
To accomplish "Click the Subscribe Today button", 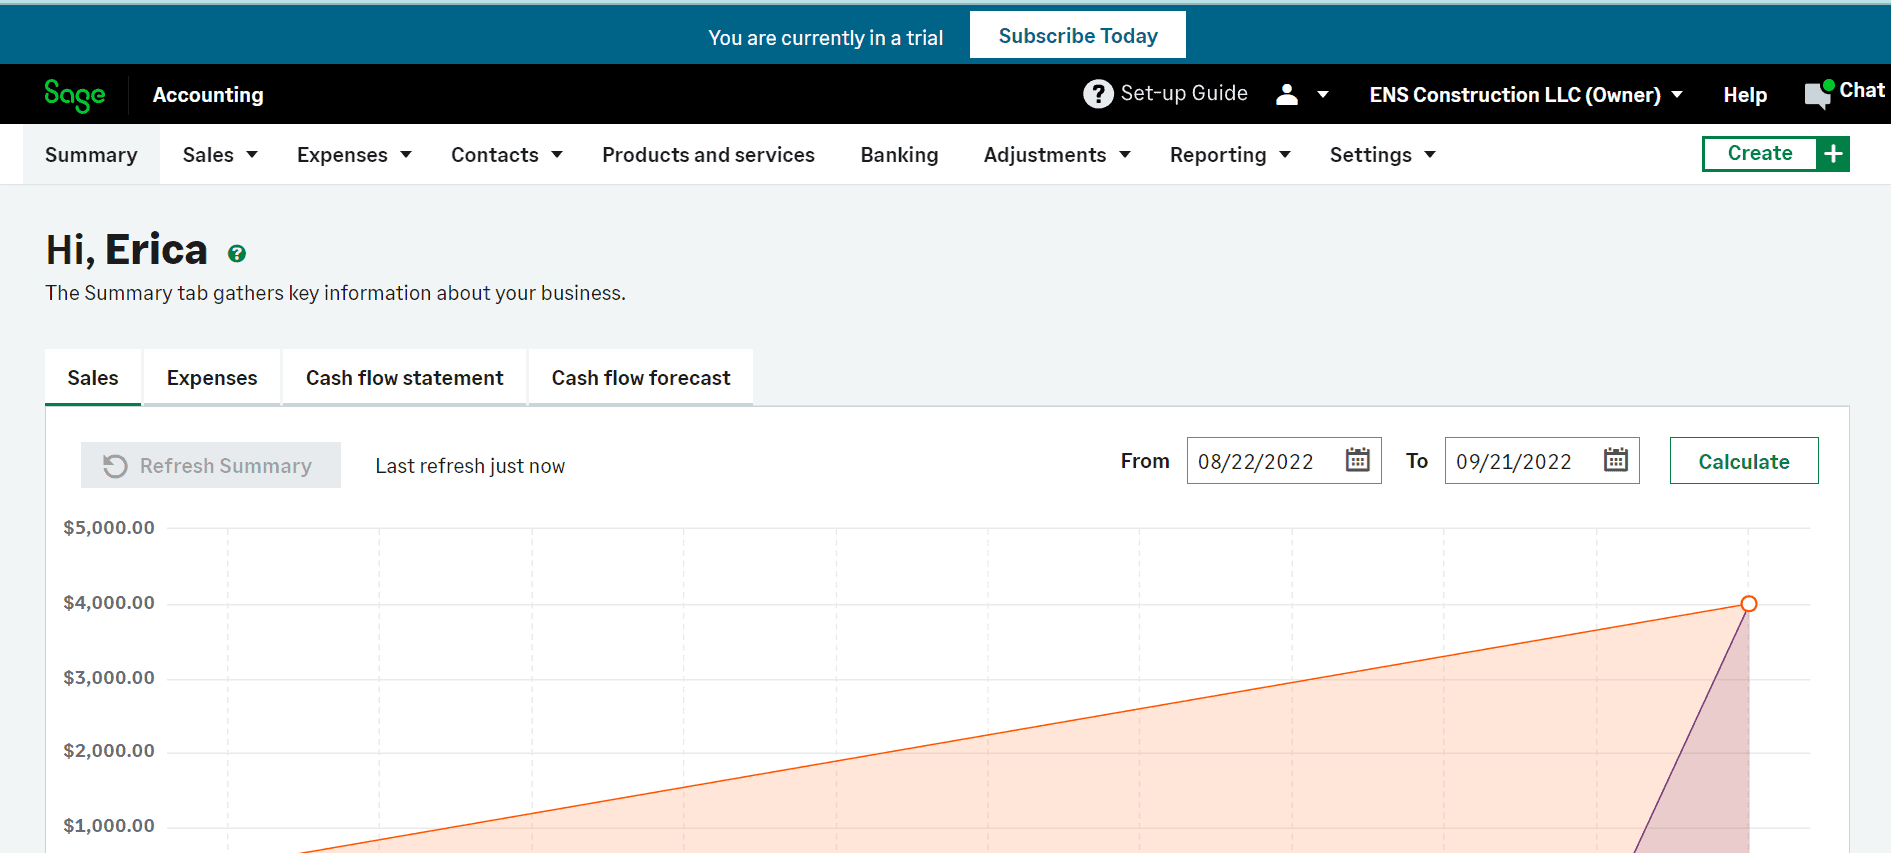I will click(x=1078, y=35).
